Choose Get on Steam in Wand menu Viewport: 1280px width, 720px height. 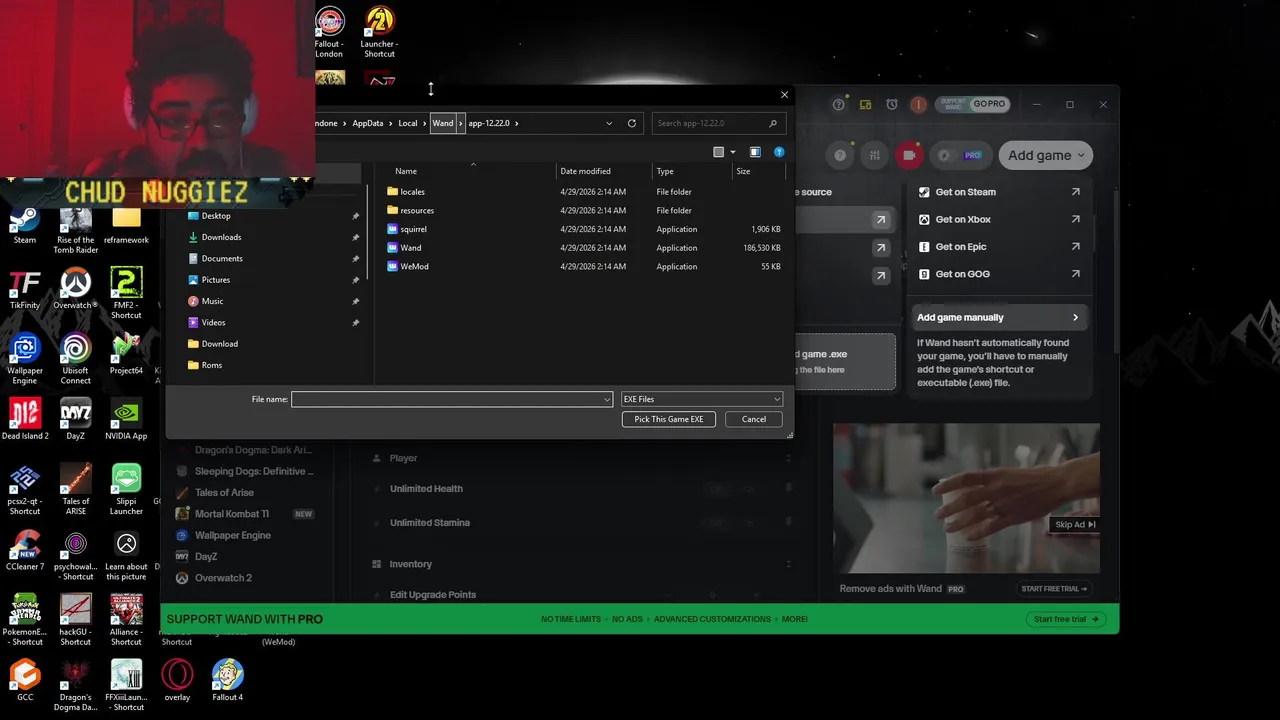click(999, 192)
